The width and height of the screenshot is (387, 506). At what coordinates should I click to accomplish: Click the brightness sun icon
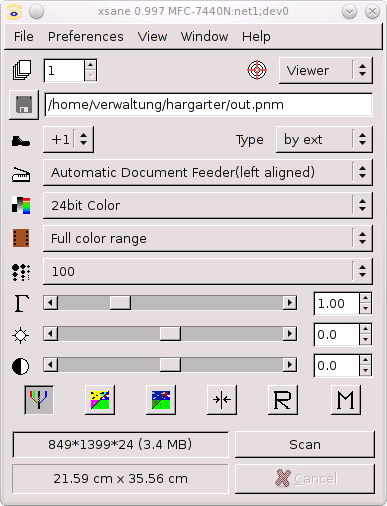click(21, 335)
